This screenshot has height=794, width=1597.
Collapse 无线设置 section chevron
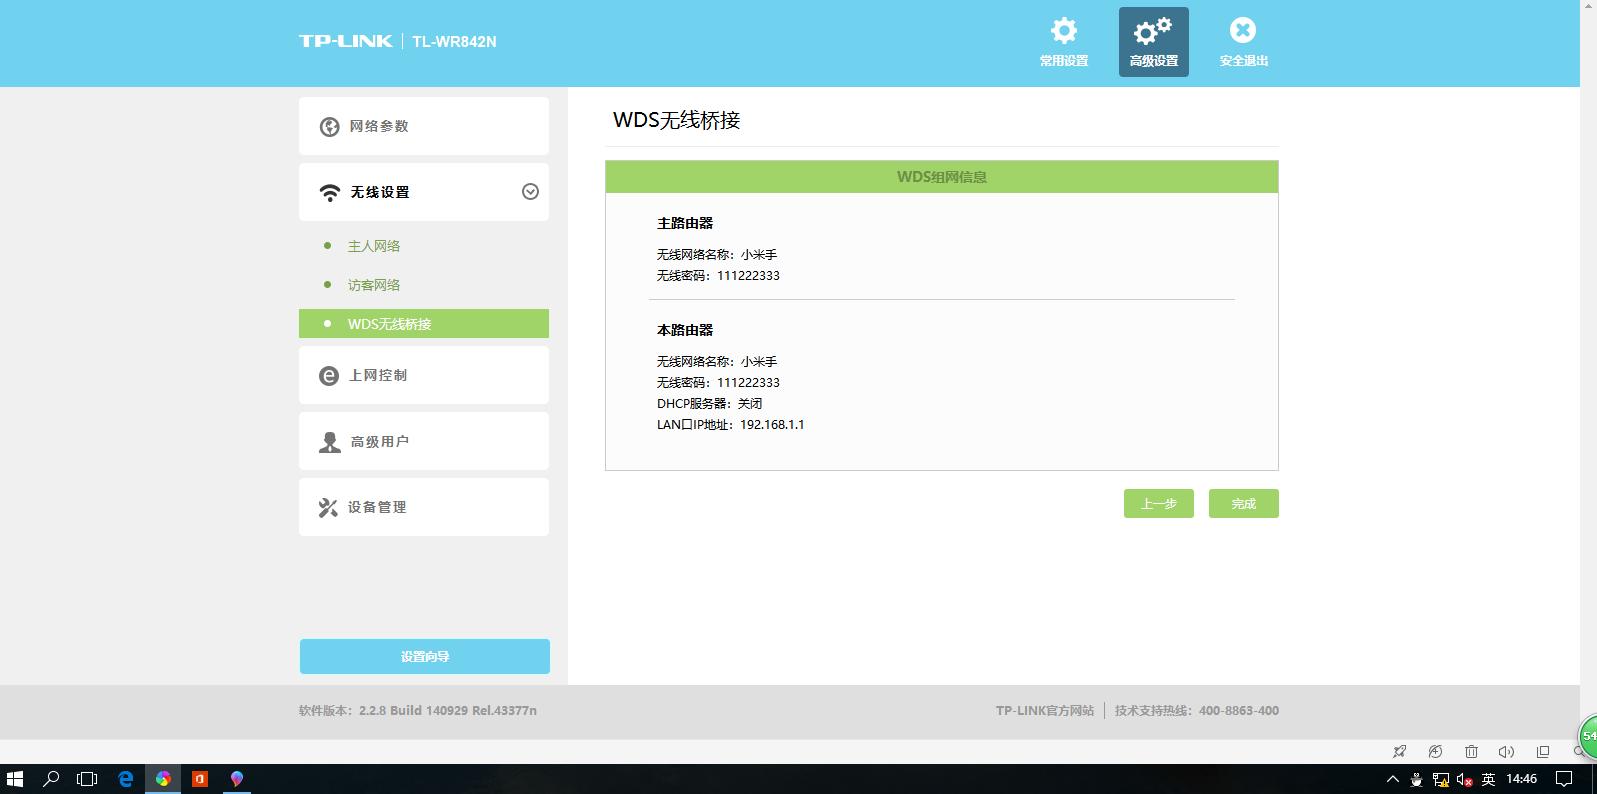(530, 192)
